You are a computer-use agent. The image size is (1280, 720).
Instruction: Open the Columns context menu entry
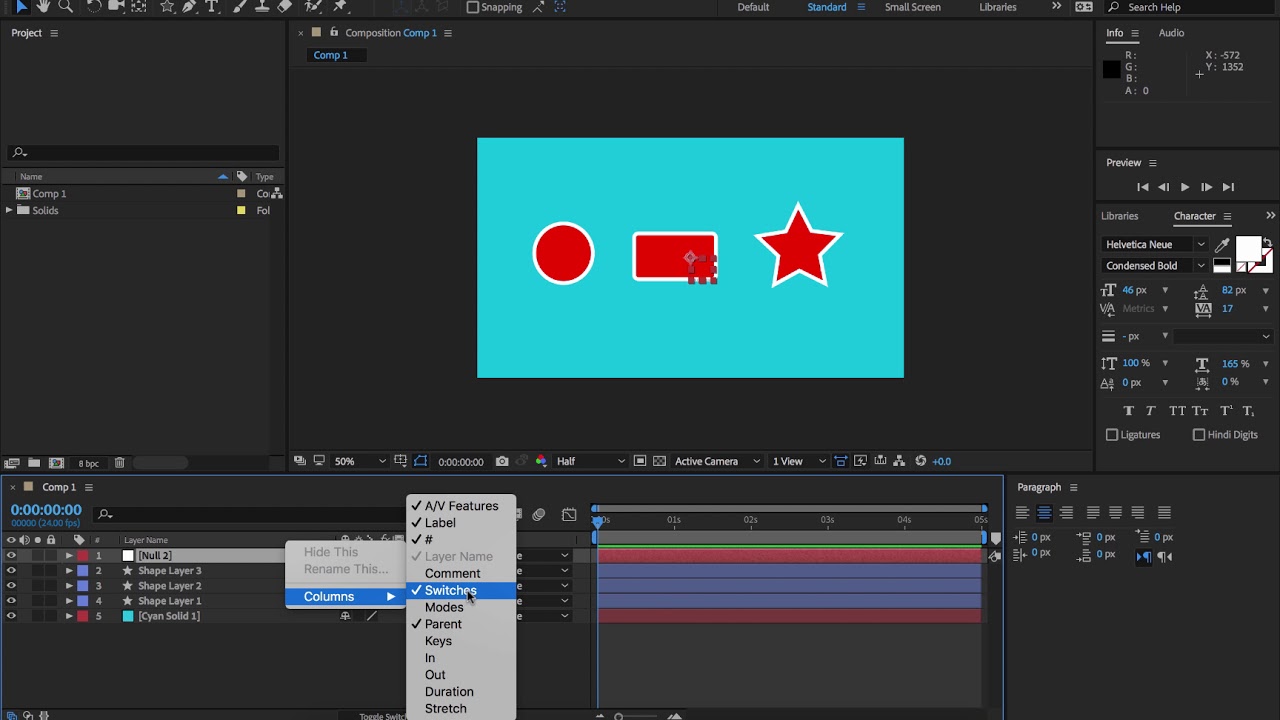coord(345,596)
